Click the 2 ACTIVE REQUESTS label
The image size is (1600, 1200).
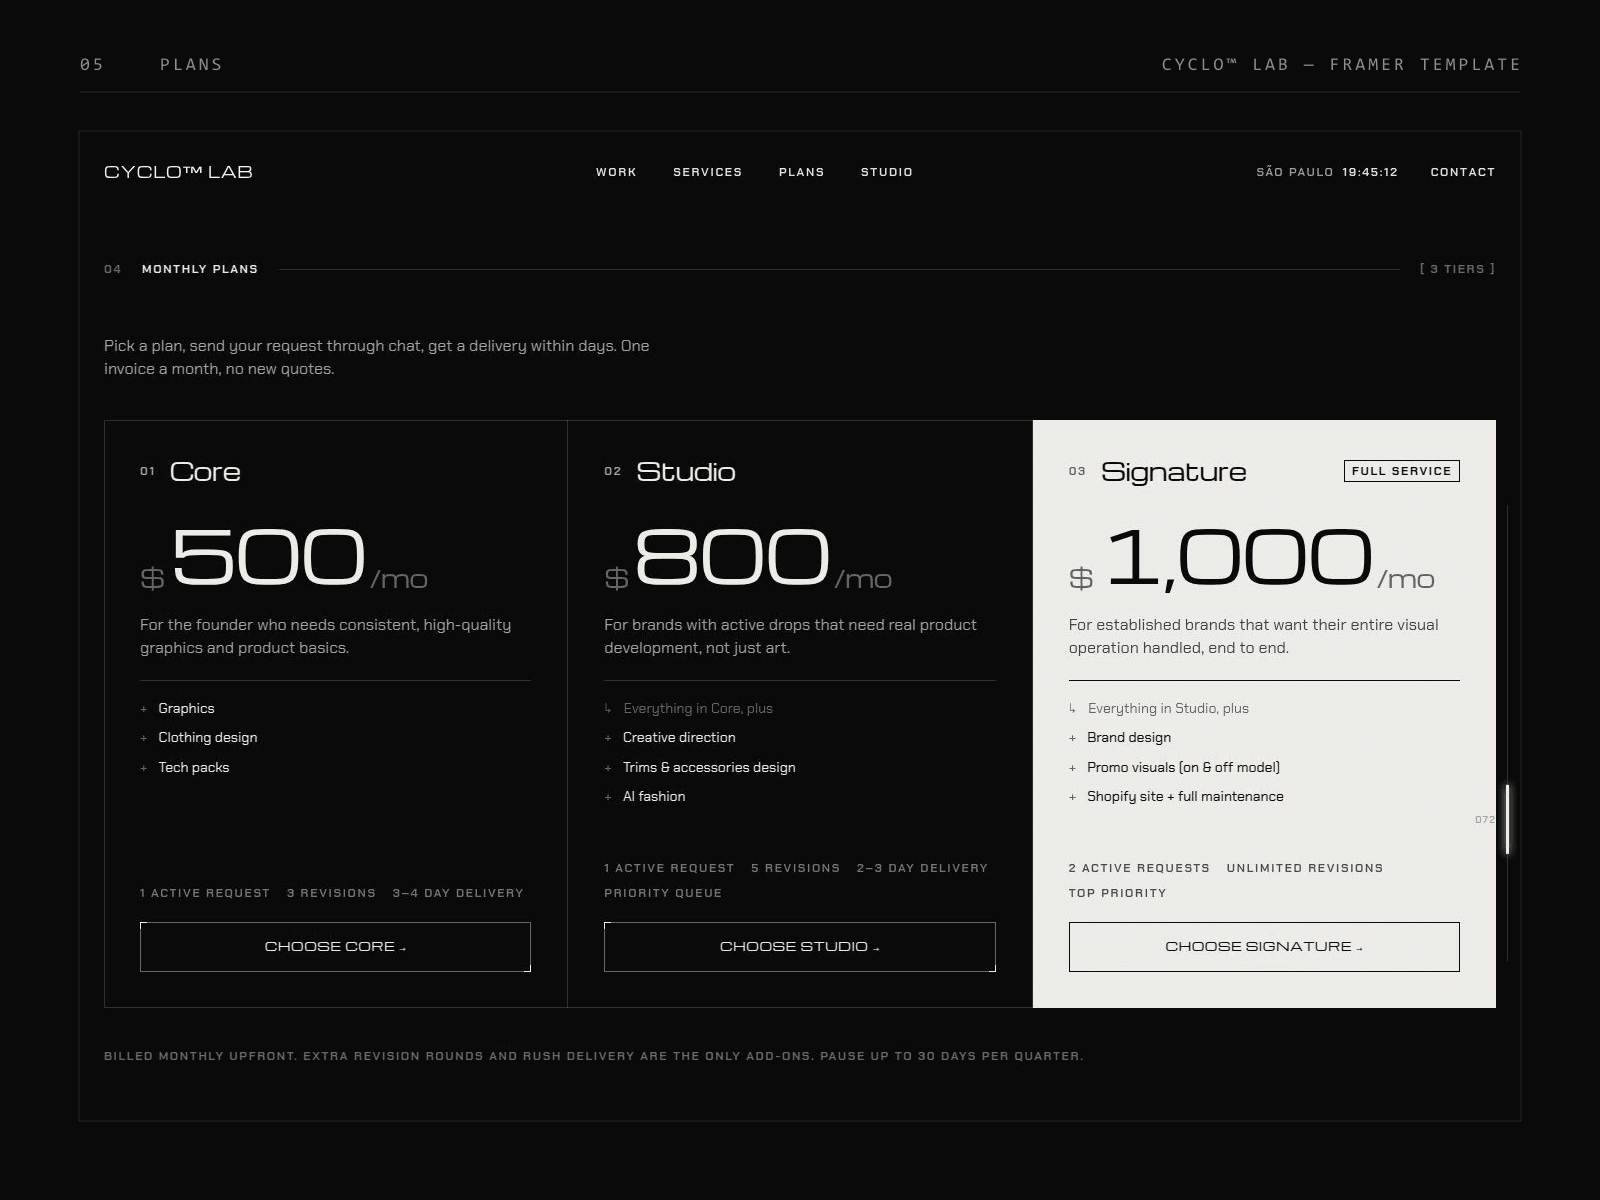1139,868
